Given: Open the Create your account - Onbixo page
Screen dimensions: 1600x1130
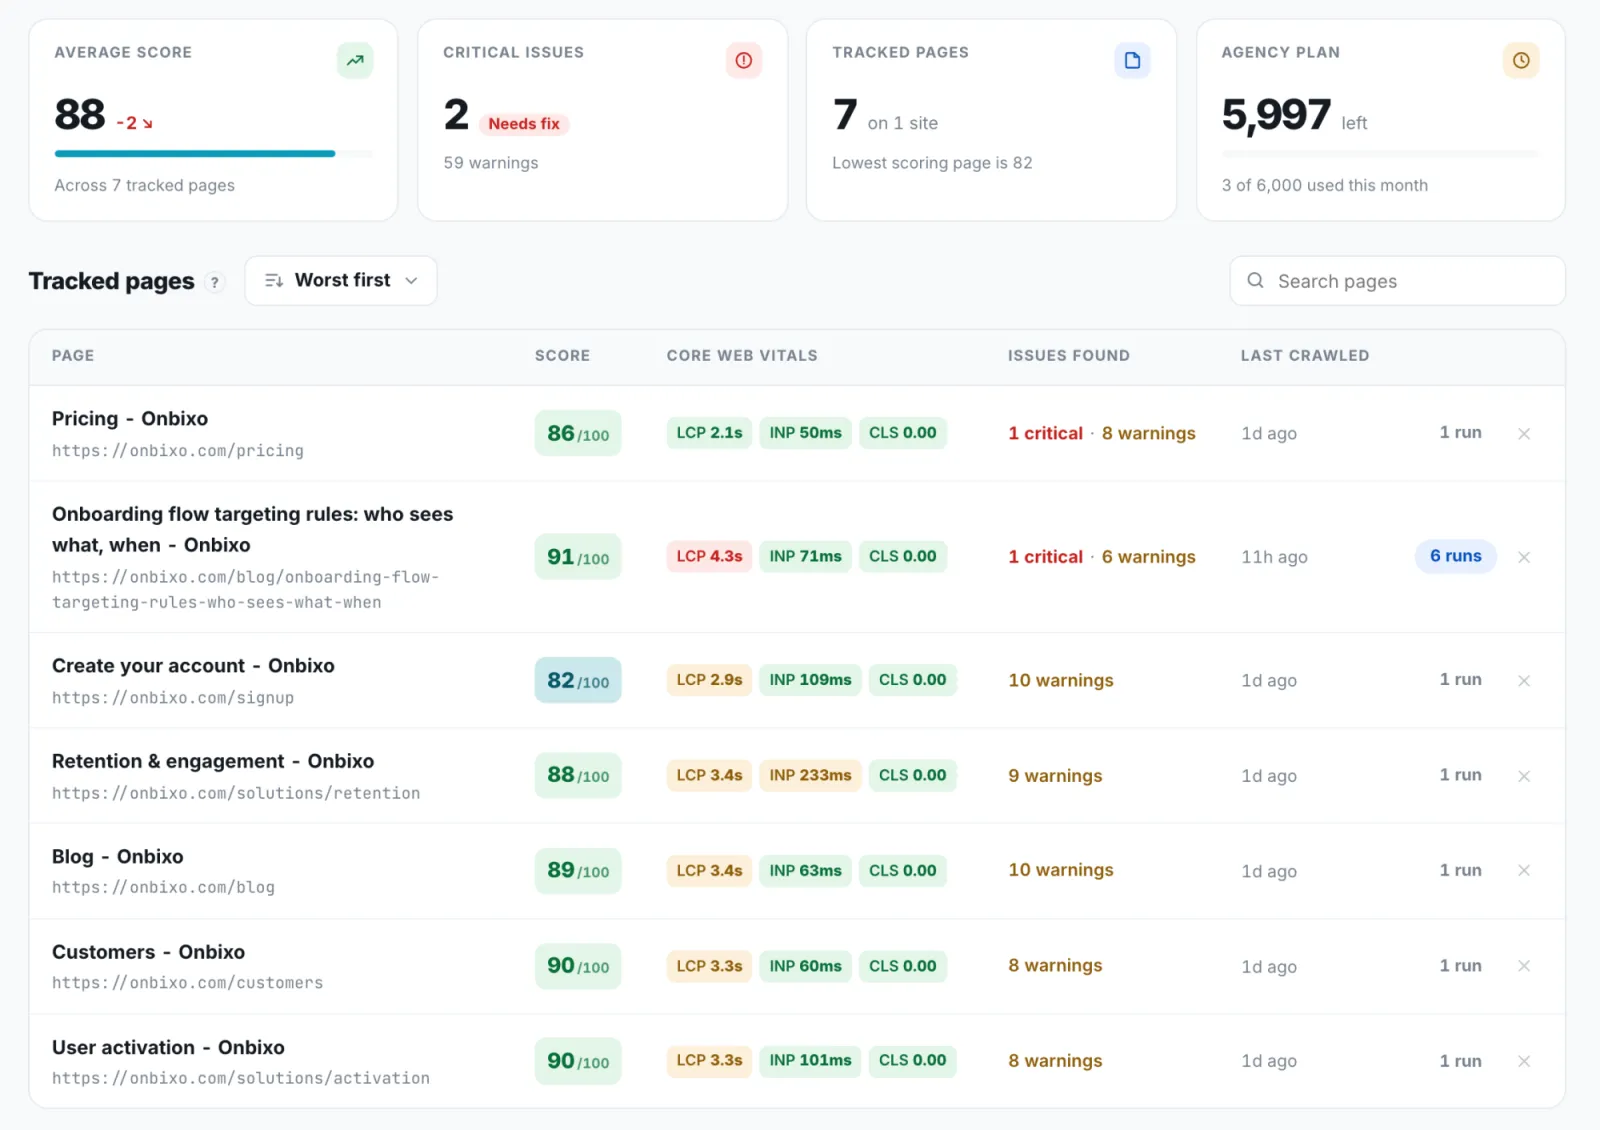Looking at the screenshot, I should click(x=193, y=666).
